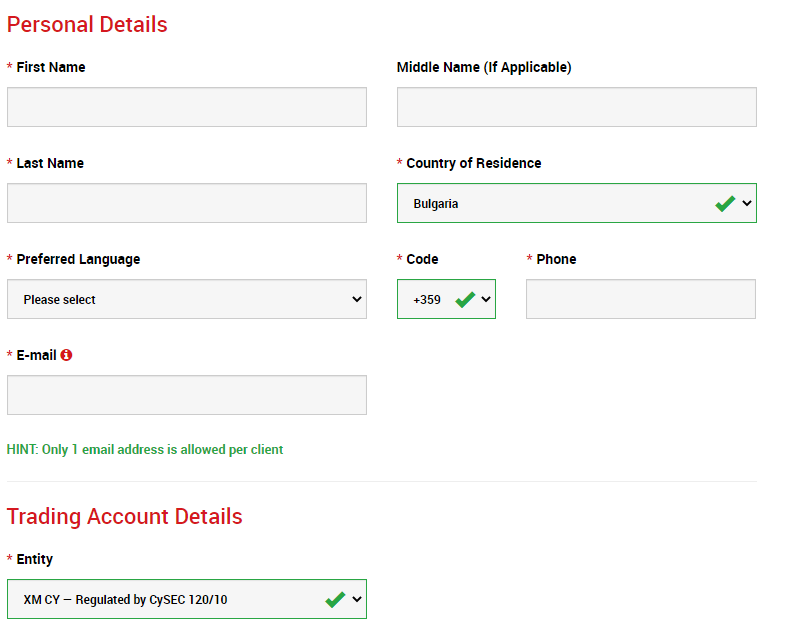807x631 pixels.
Task: Click into the Middle Name input box
Action: tap(576, 107)
